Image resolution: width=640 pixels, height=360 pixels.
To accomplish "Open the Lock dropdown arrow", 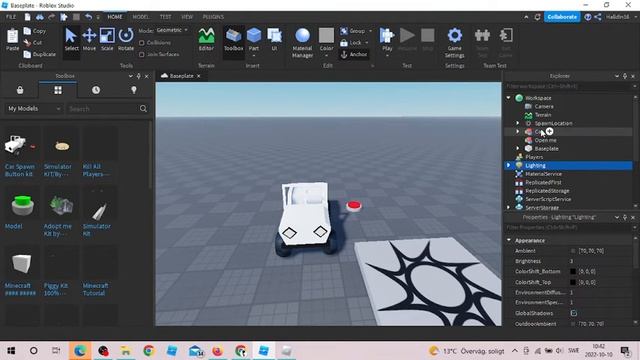I will click(x=367, y=42).
